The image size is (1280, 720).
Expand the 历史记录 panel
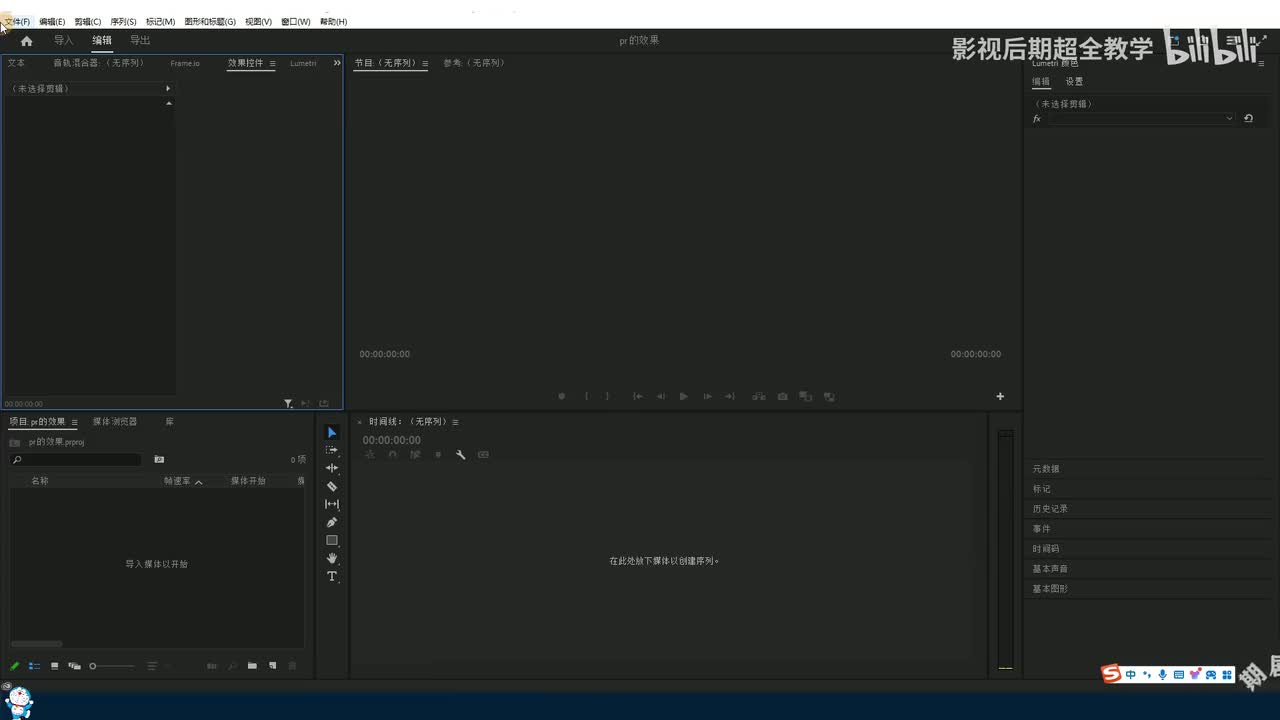[x=1050, y=509]
